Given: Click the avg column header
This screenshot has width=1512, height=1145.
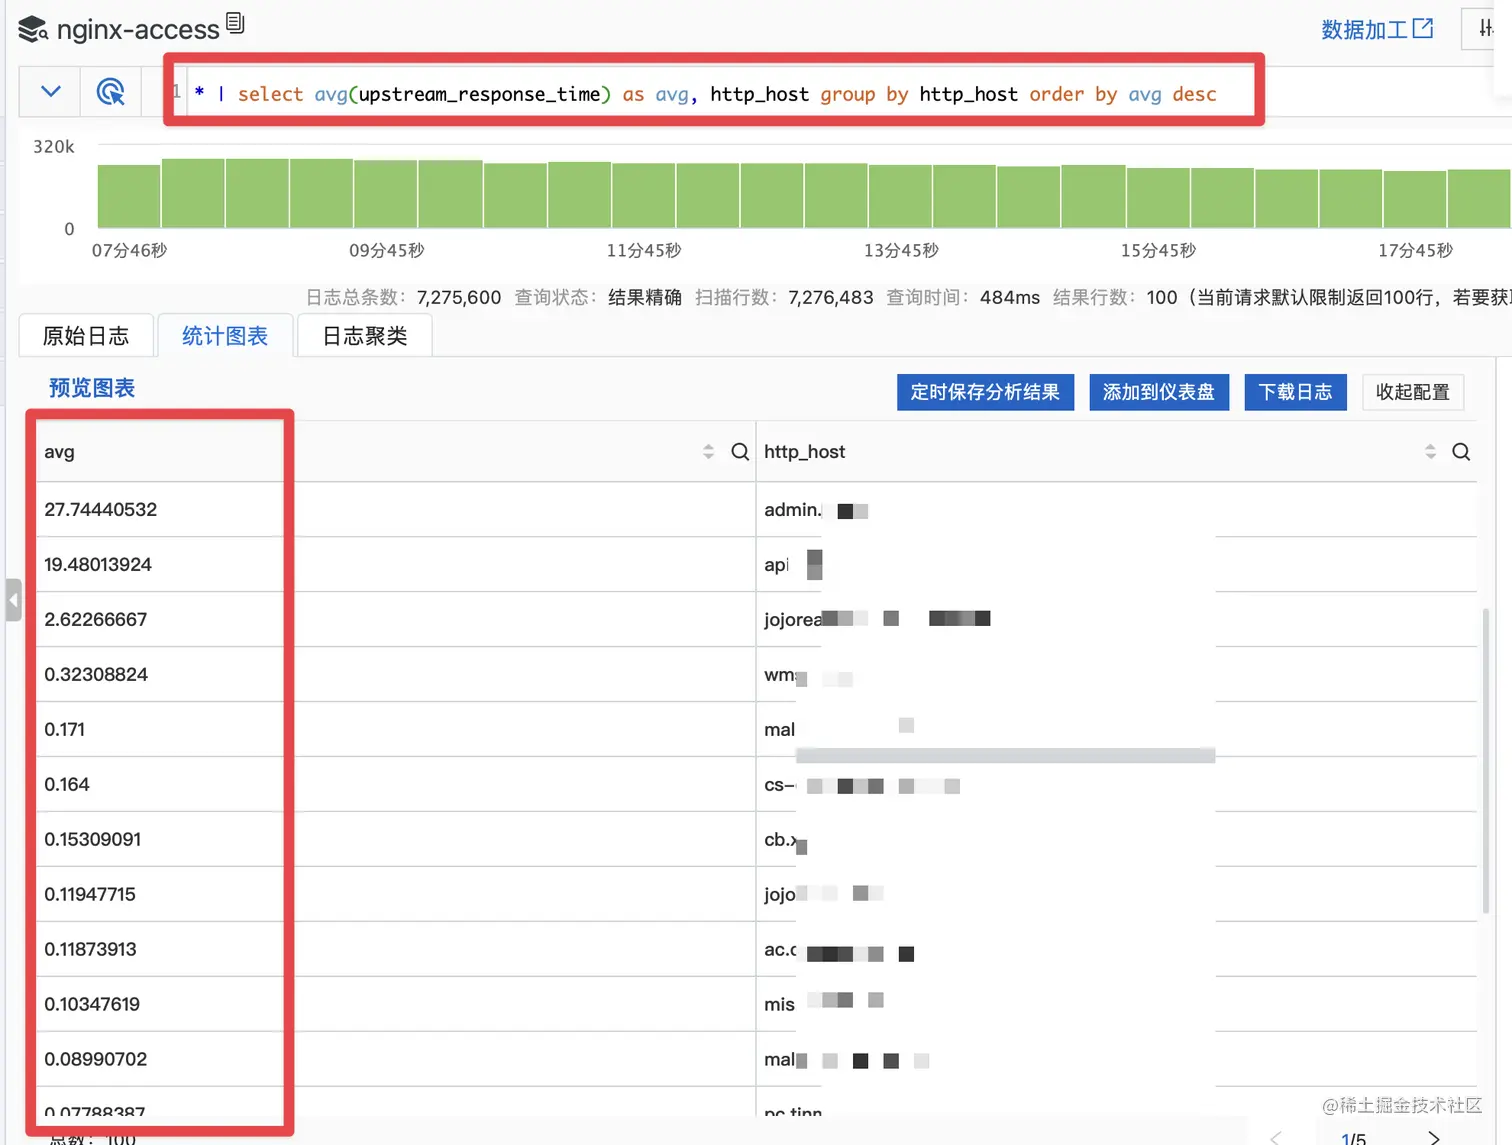Looking at the screenshot, I should pyautogui.click(x=59, y=452).
